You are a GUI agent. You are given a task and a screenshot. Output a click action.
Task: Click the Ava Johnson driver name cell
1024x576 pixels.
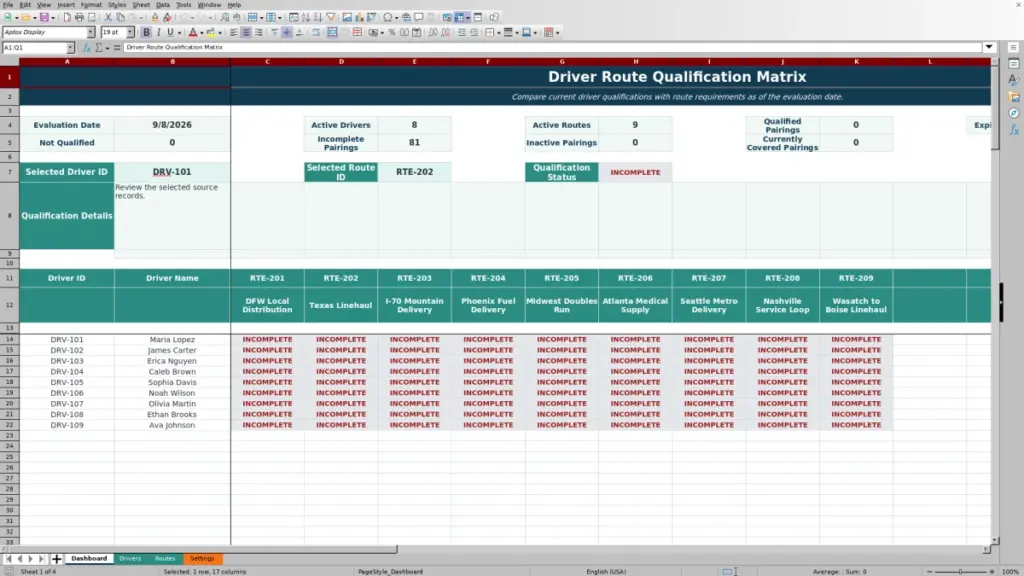pyautogui.click(x=172, y=425)
